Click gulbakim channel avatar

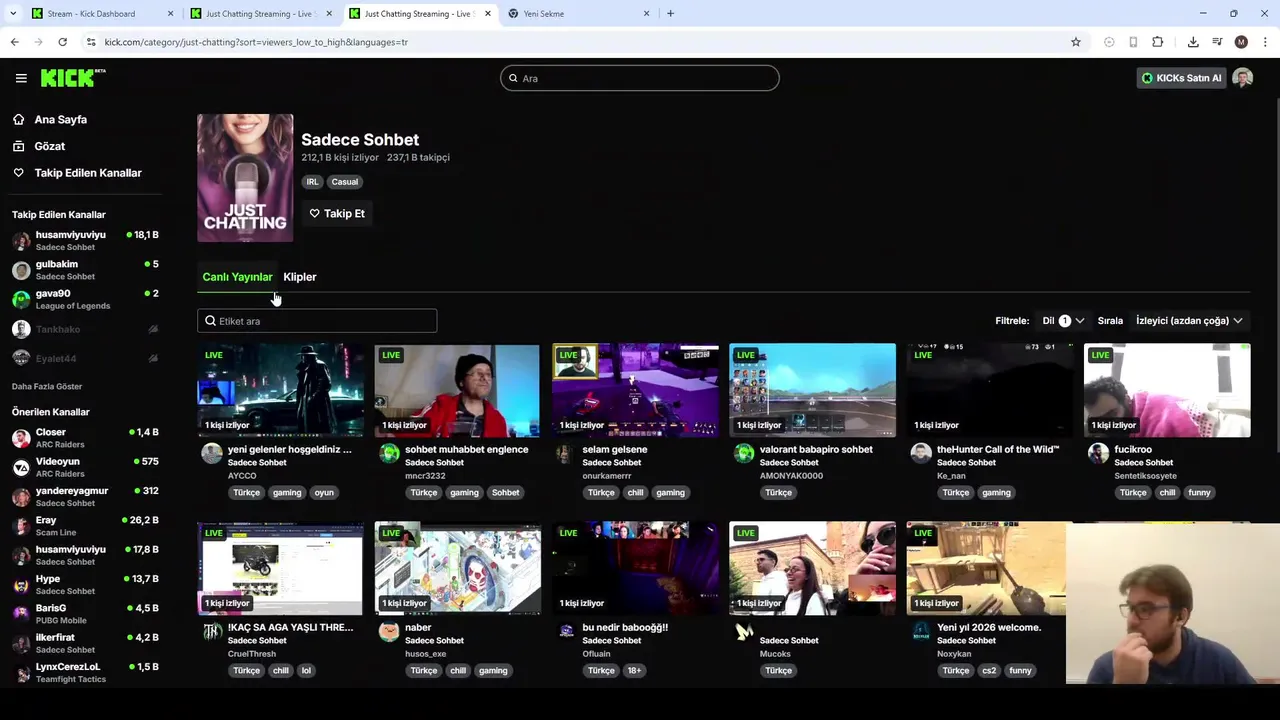point(21,270)
